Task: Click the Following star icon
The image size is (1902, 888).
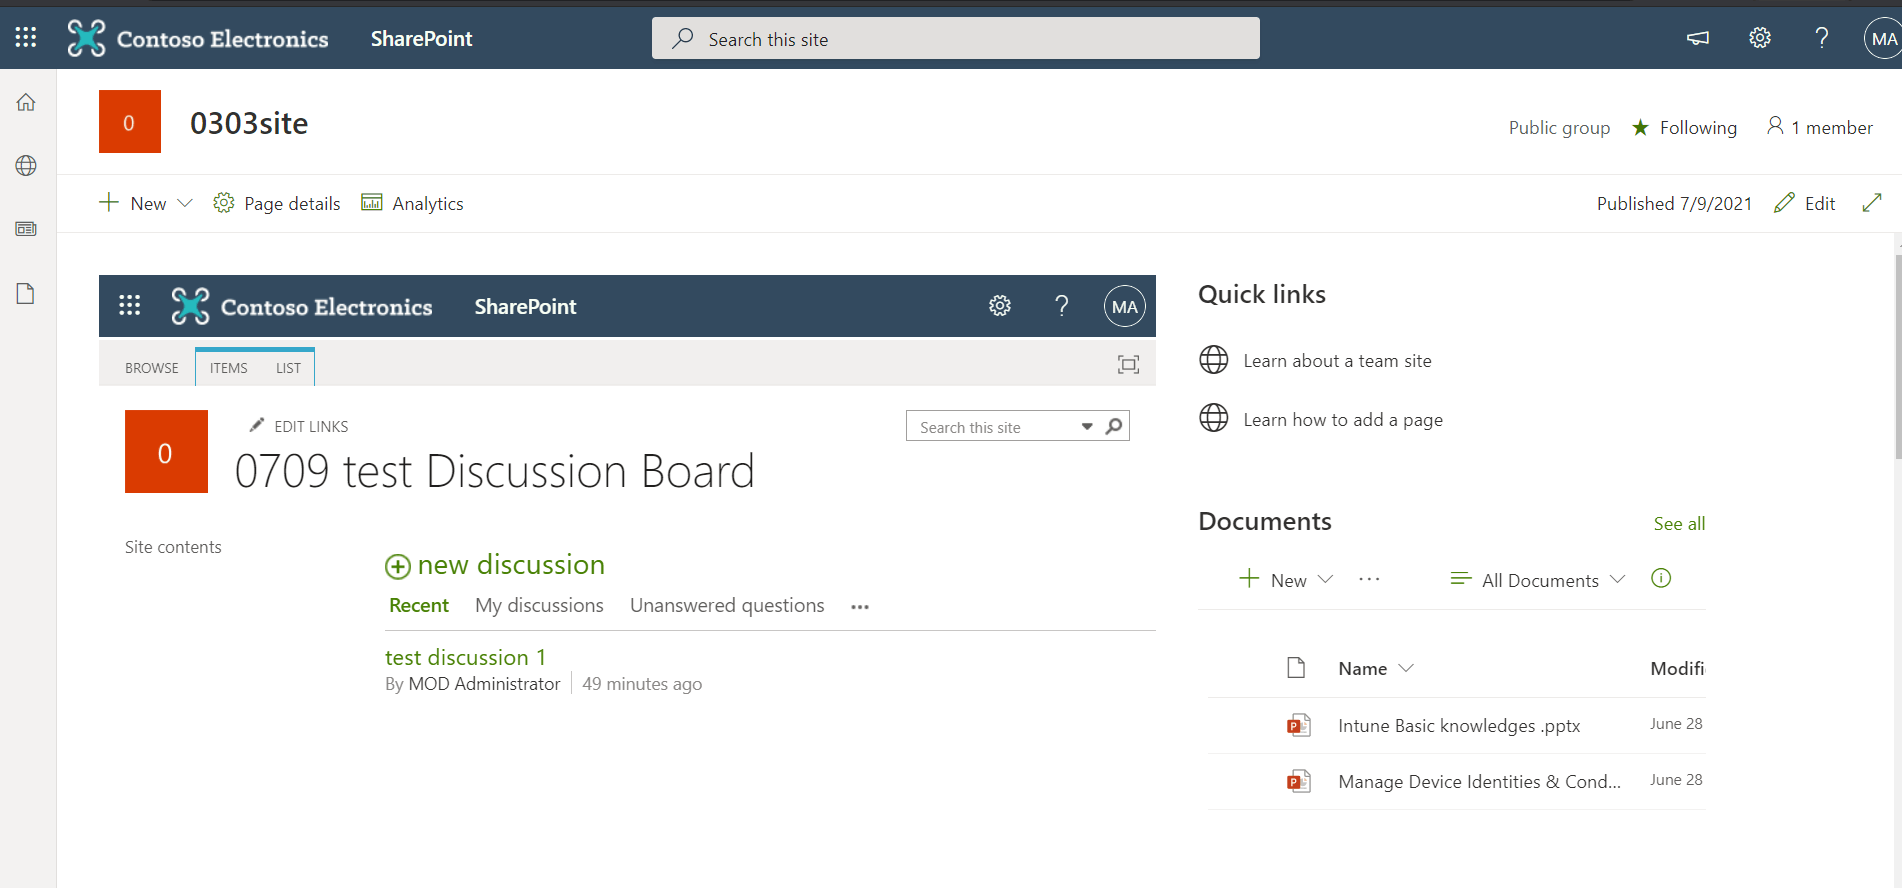Action: pyautogui.click(x=1641, y=127)
